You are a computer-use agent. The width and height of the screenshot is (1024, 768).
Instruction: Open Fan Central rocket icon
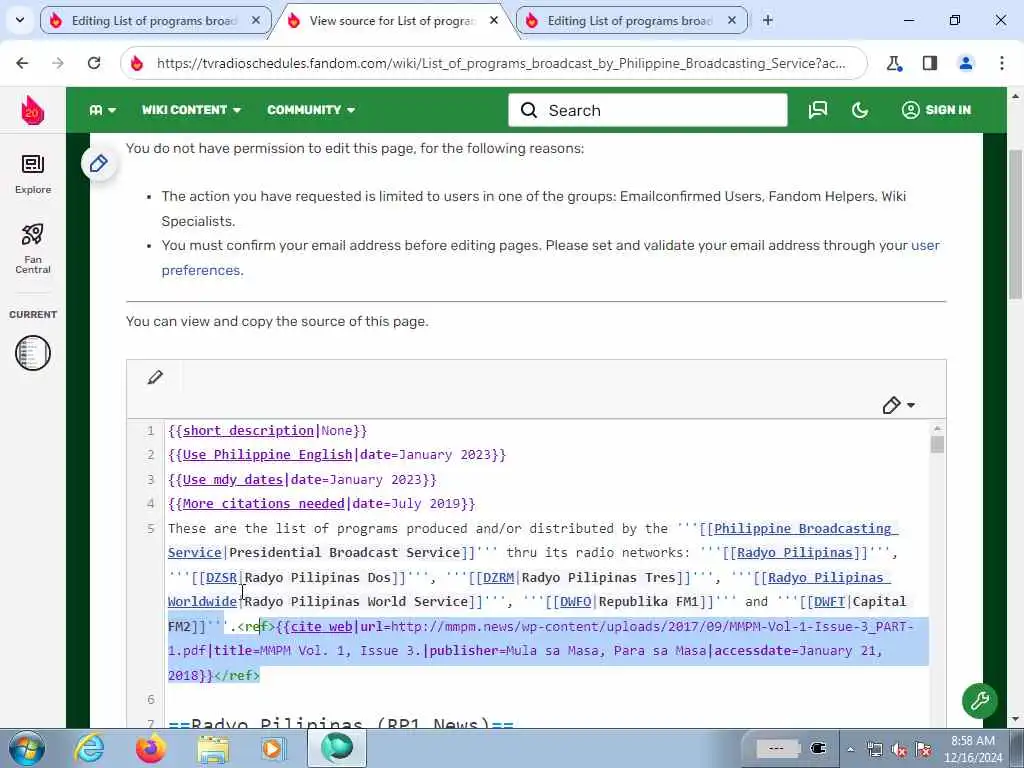point(33,248)
